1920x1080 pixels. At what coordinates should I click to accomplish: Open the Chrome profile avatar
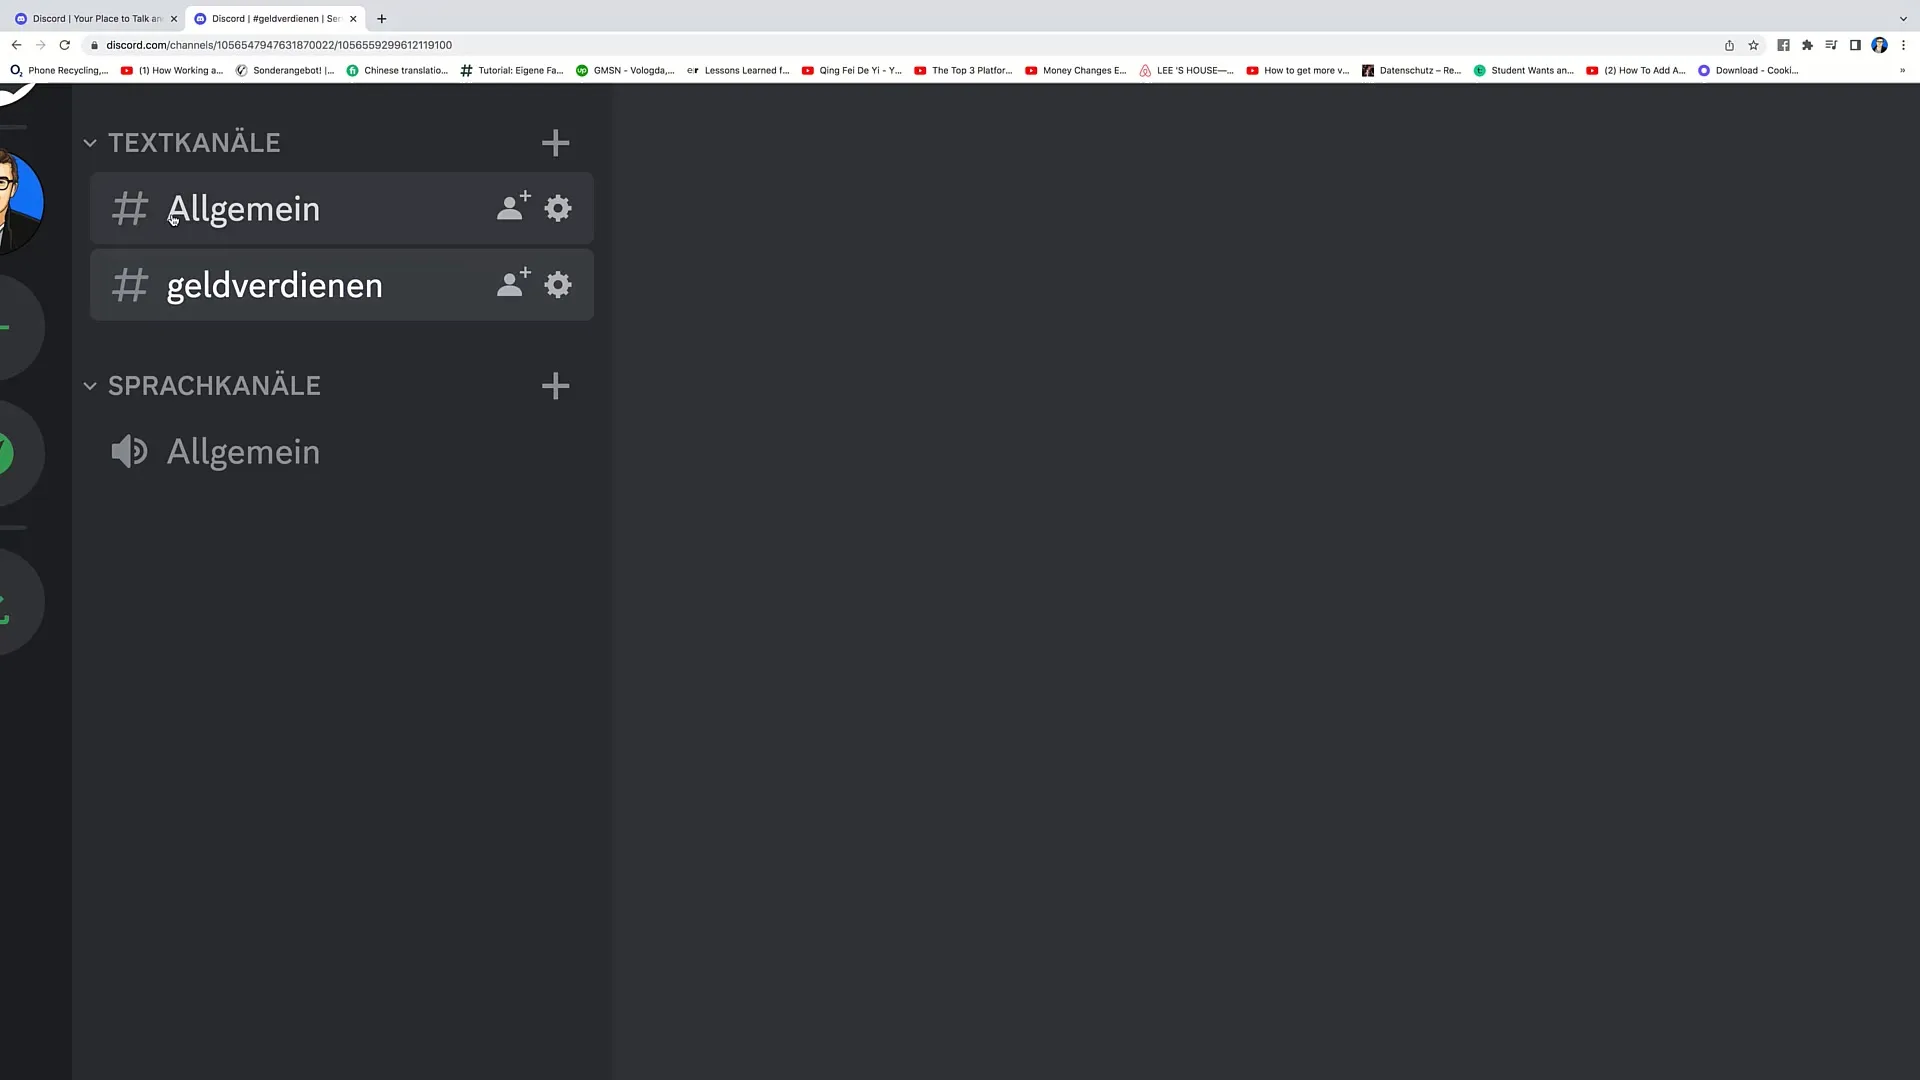pos(1879,45)
